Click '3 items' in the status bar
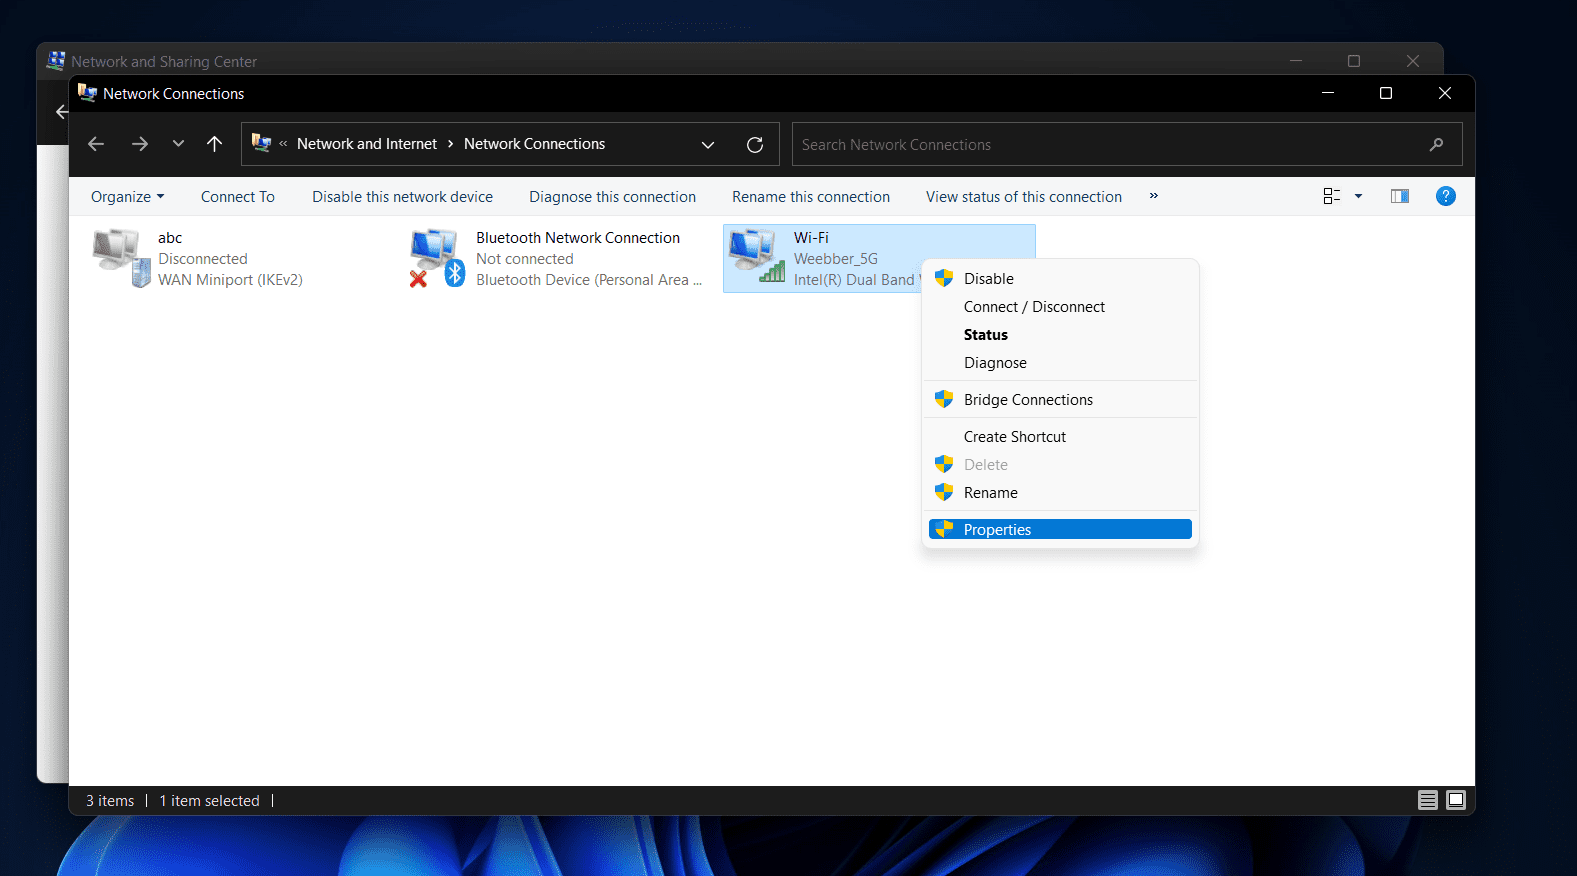This screenshot has width=1577, height=876. pos(110,801)
